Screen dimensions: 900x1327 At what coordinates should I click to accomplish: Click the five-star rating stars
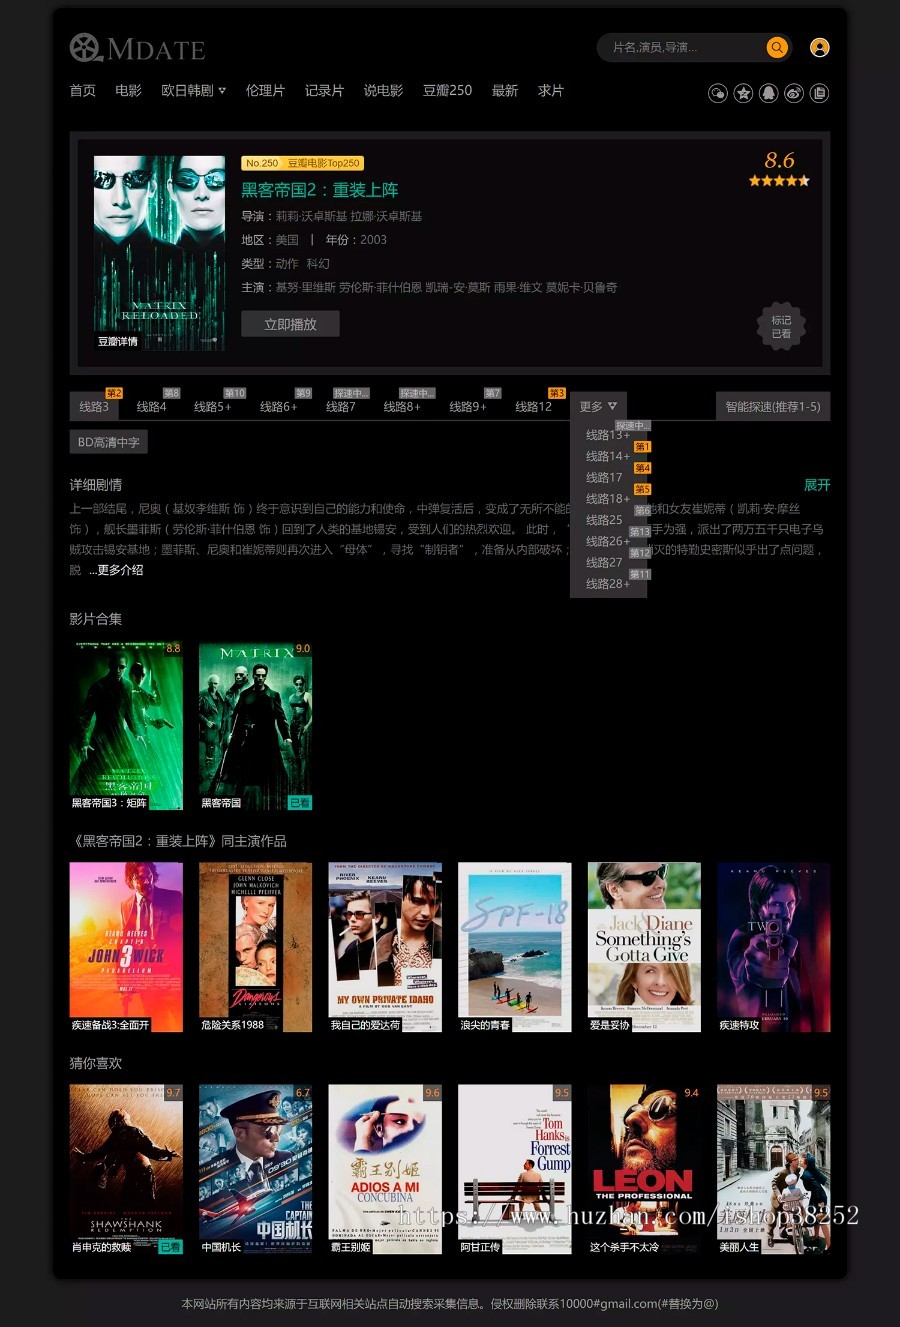coord(779,181)
